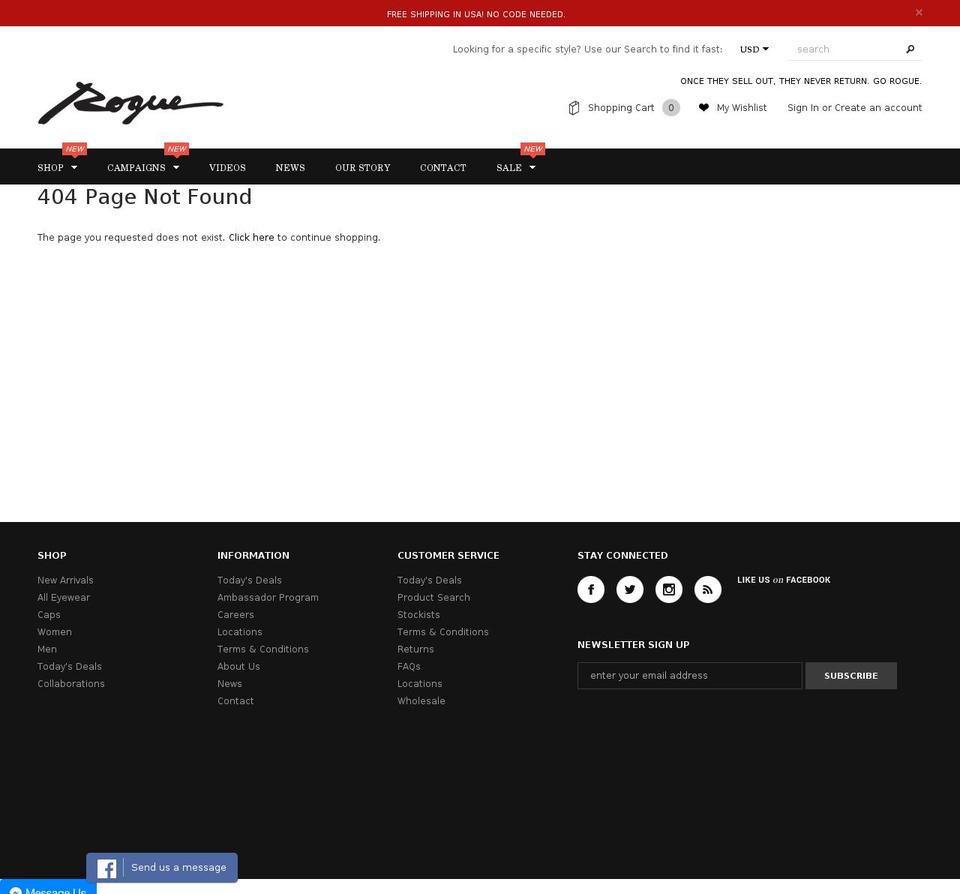The width and height of the screenshot is (960, 894).
Task: Open Videos in the navigation bar
Action: [227, 167]
